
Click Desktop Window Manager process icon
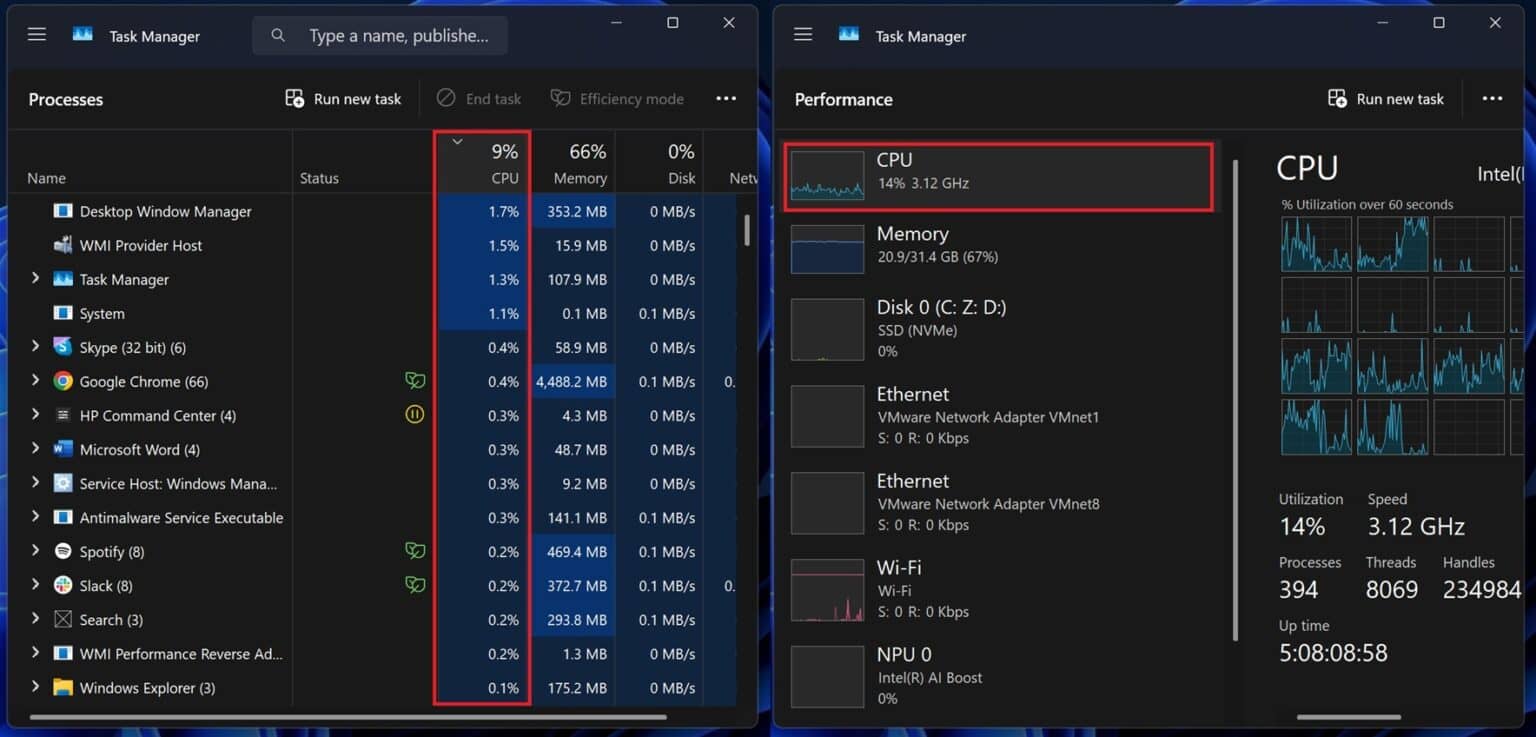63,211
